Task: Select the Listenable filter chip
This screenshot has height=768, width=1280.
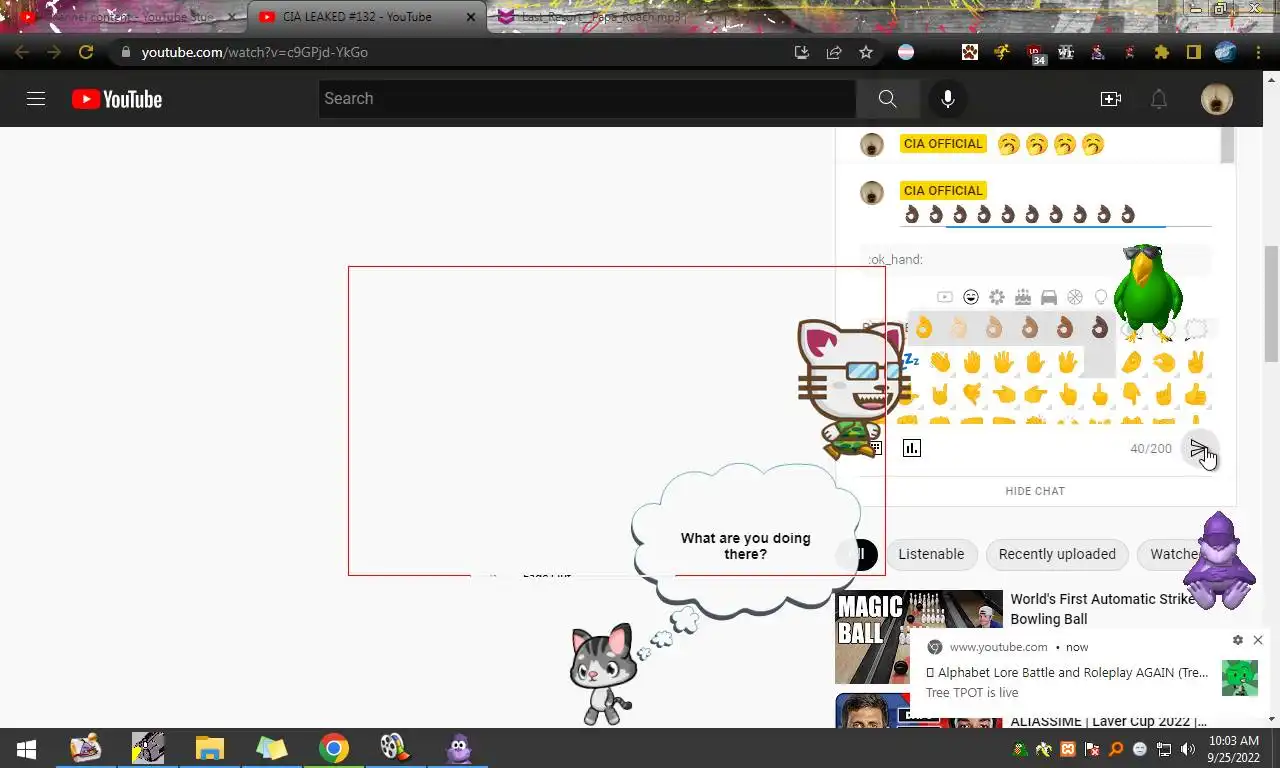Action: click(931, 554)
